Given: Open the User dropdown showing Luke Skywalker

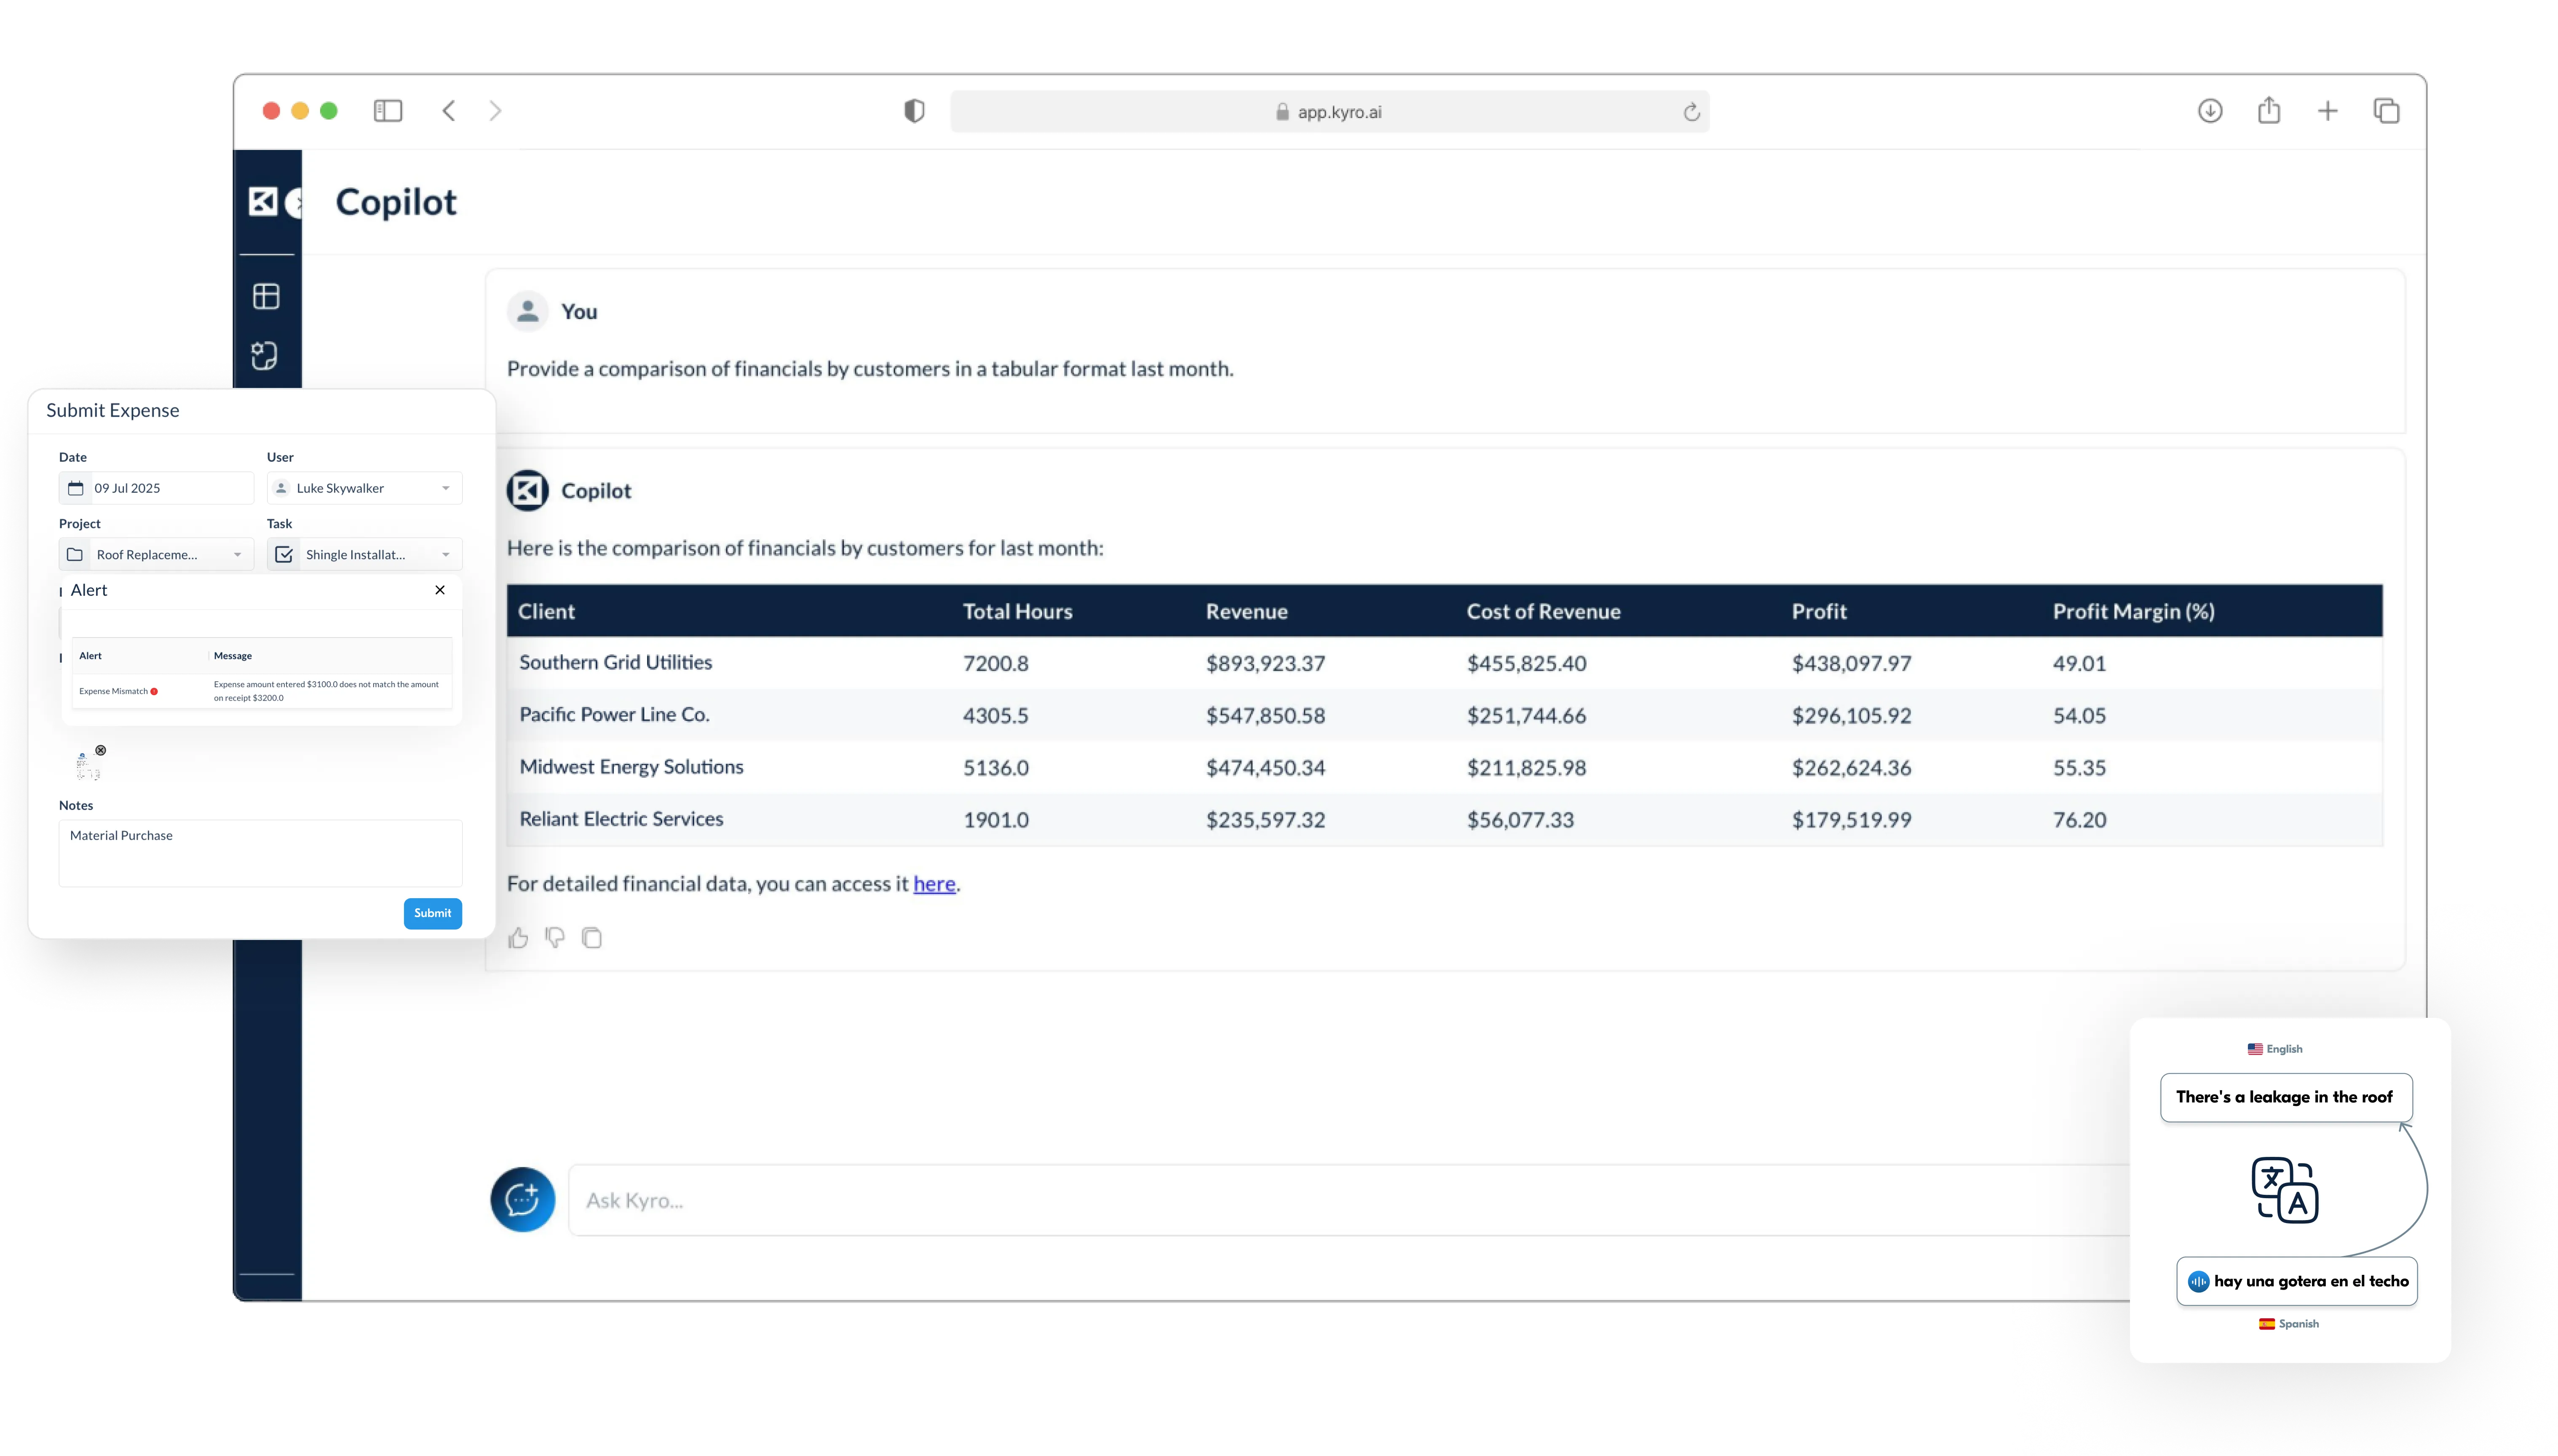Looking at the screenshot, I should (x=364, y=488).
